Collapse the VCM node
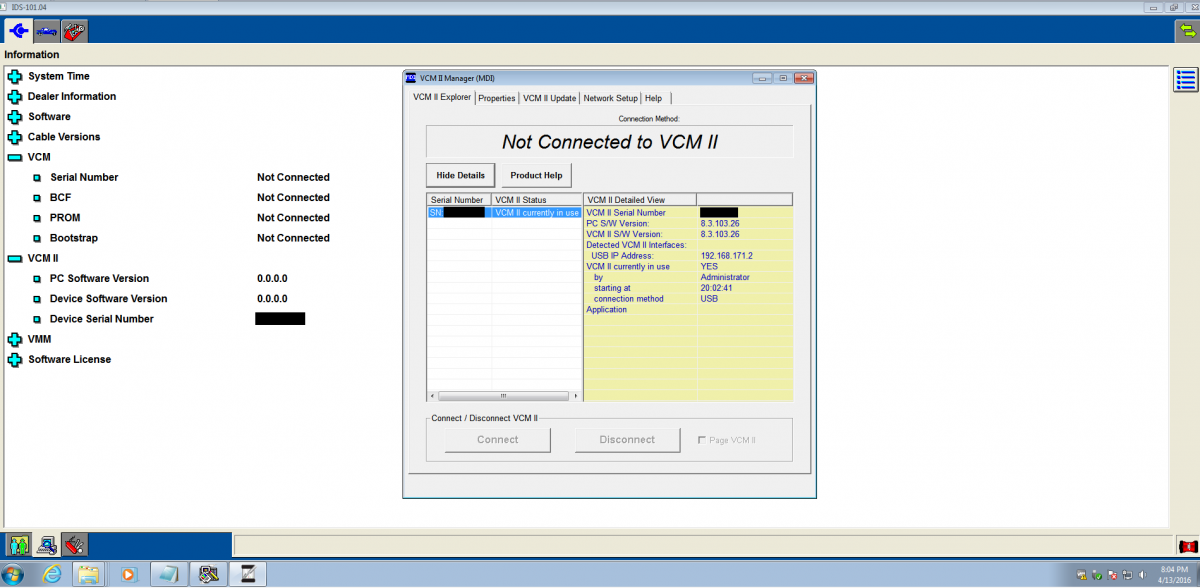Viewport: 1200px width, 588px height. coord(14,158)
